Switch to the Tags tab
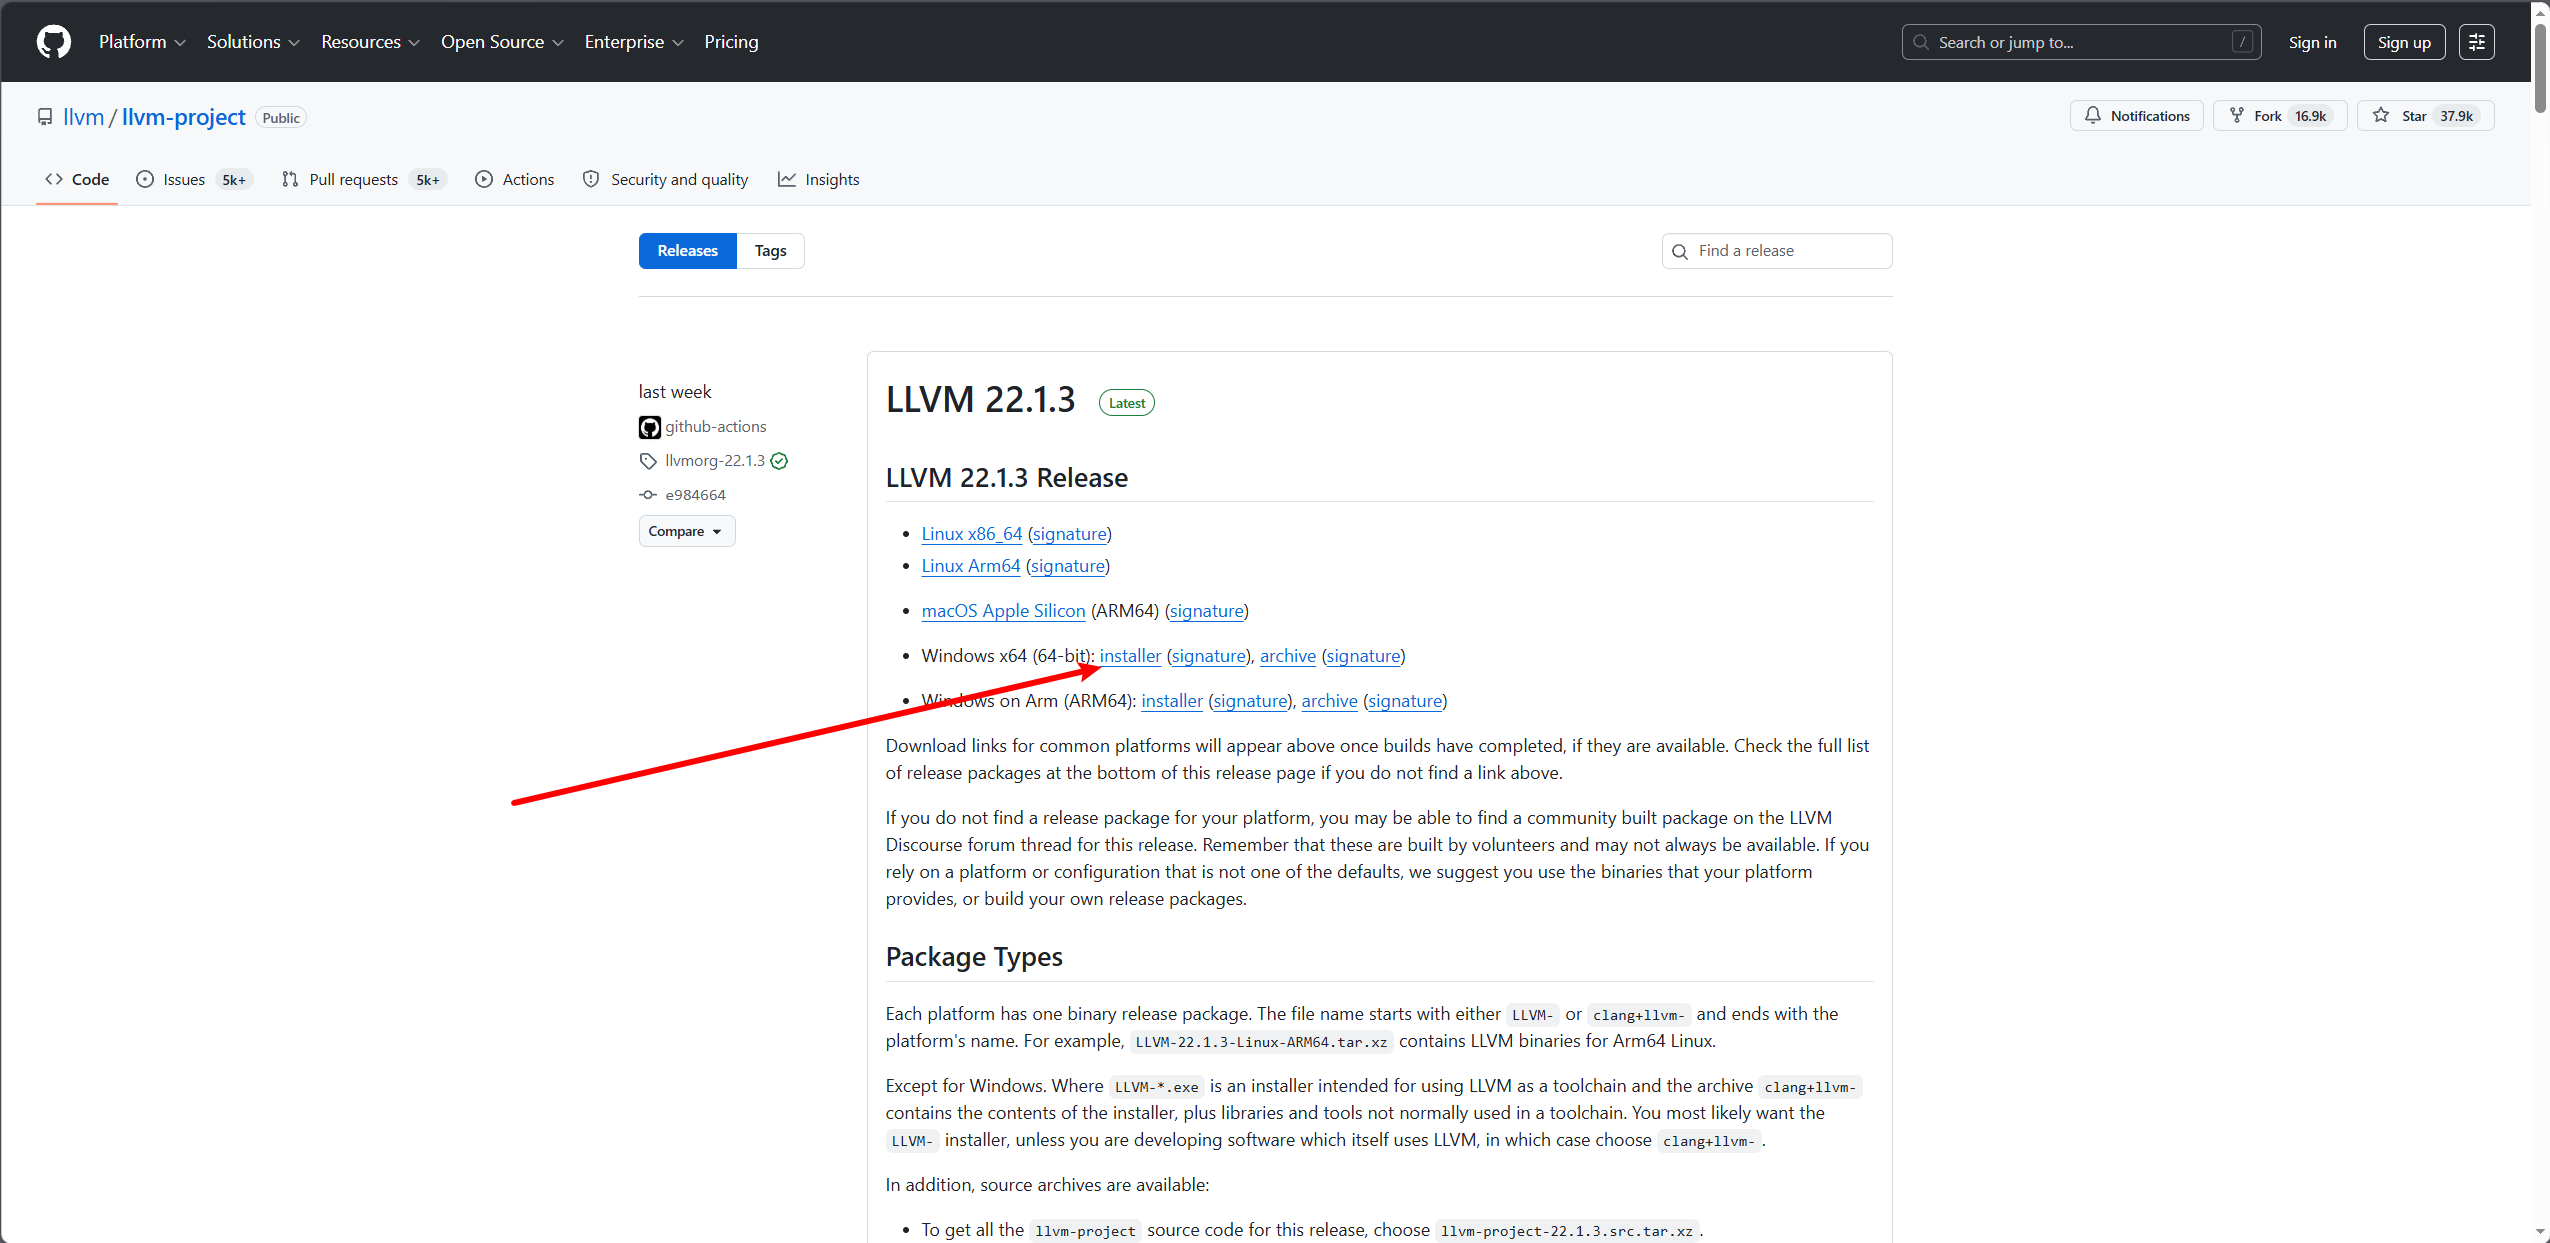 [770, 251]
